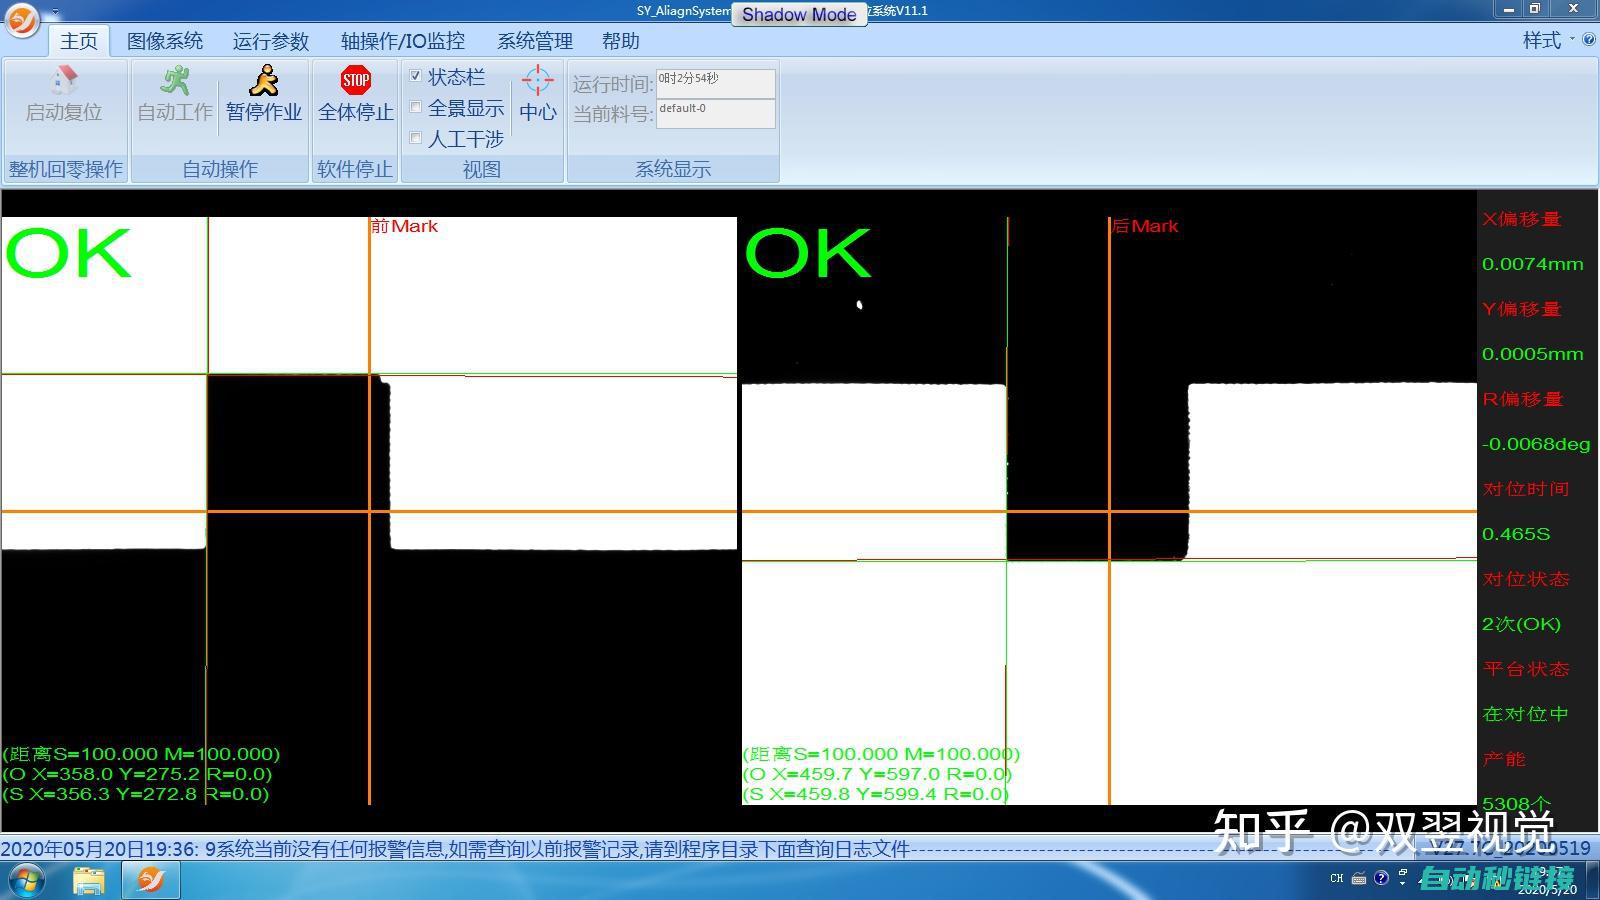1600x900 pixels.
Task: Click the 产能 count 5308个
Action: pos(1516,804)
